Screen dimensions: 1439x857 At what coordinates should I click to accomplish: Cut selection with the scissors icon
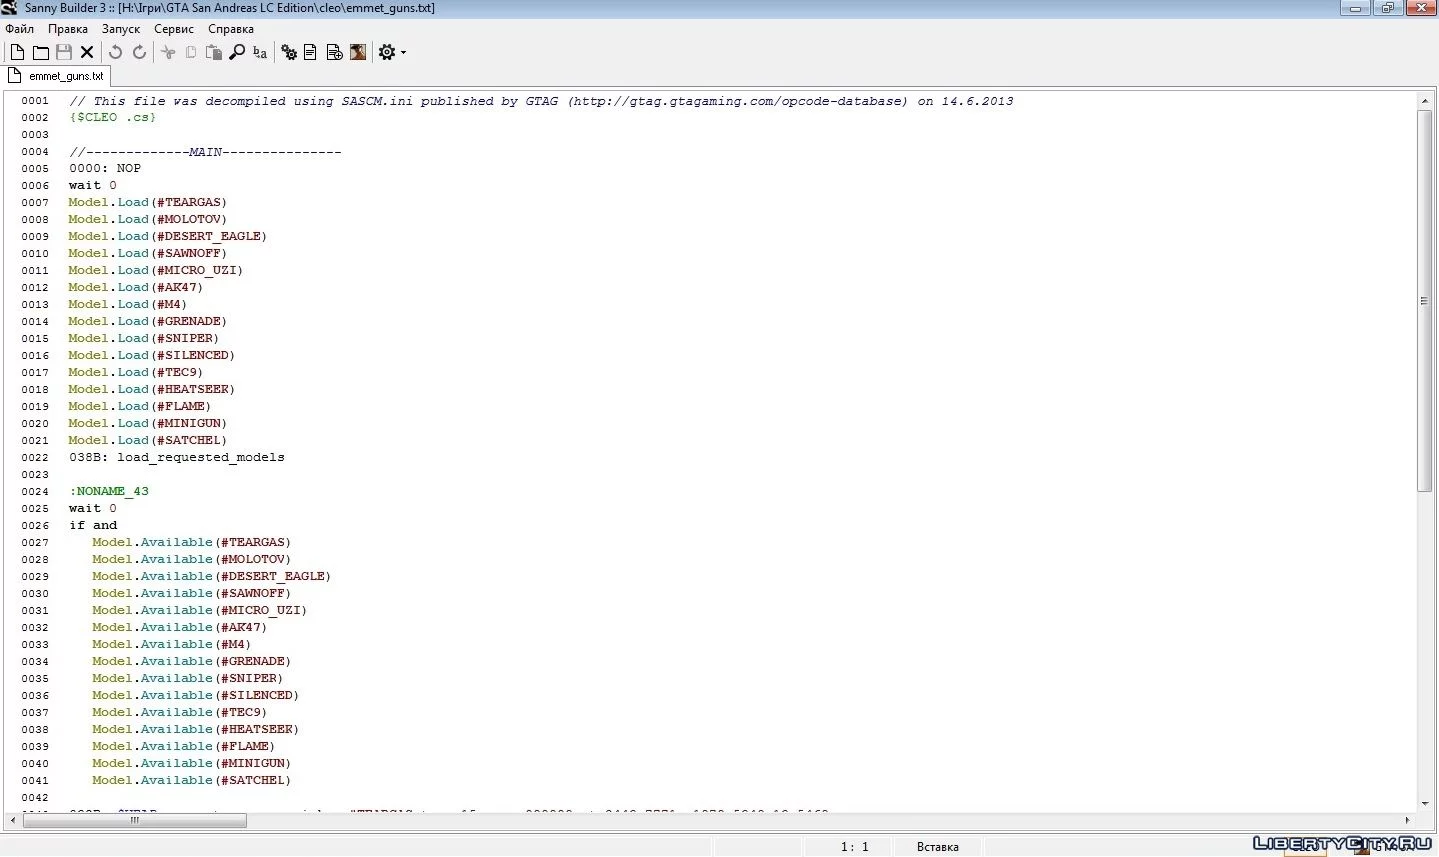click(x=168, y=52)
